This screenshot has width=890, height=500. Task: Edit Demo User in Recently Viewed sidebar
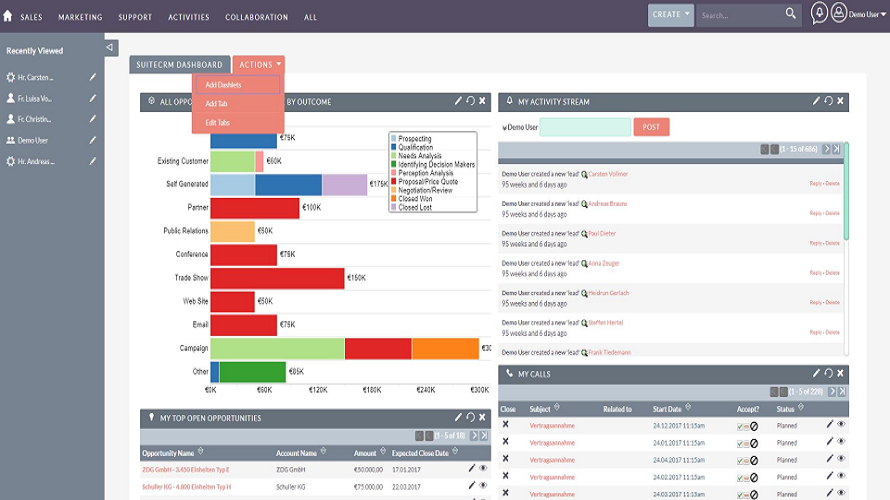pos(93,141)
